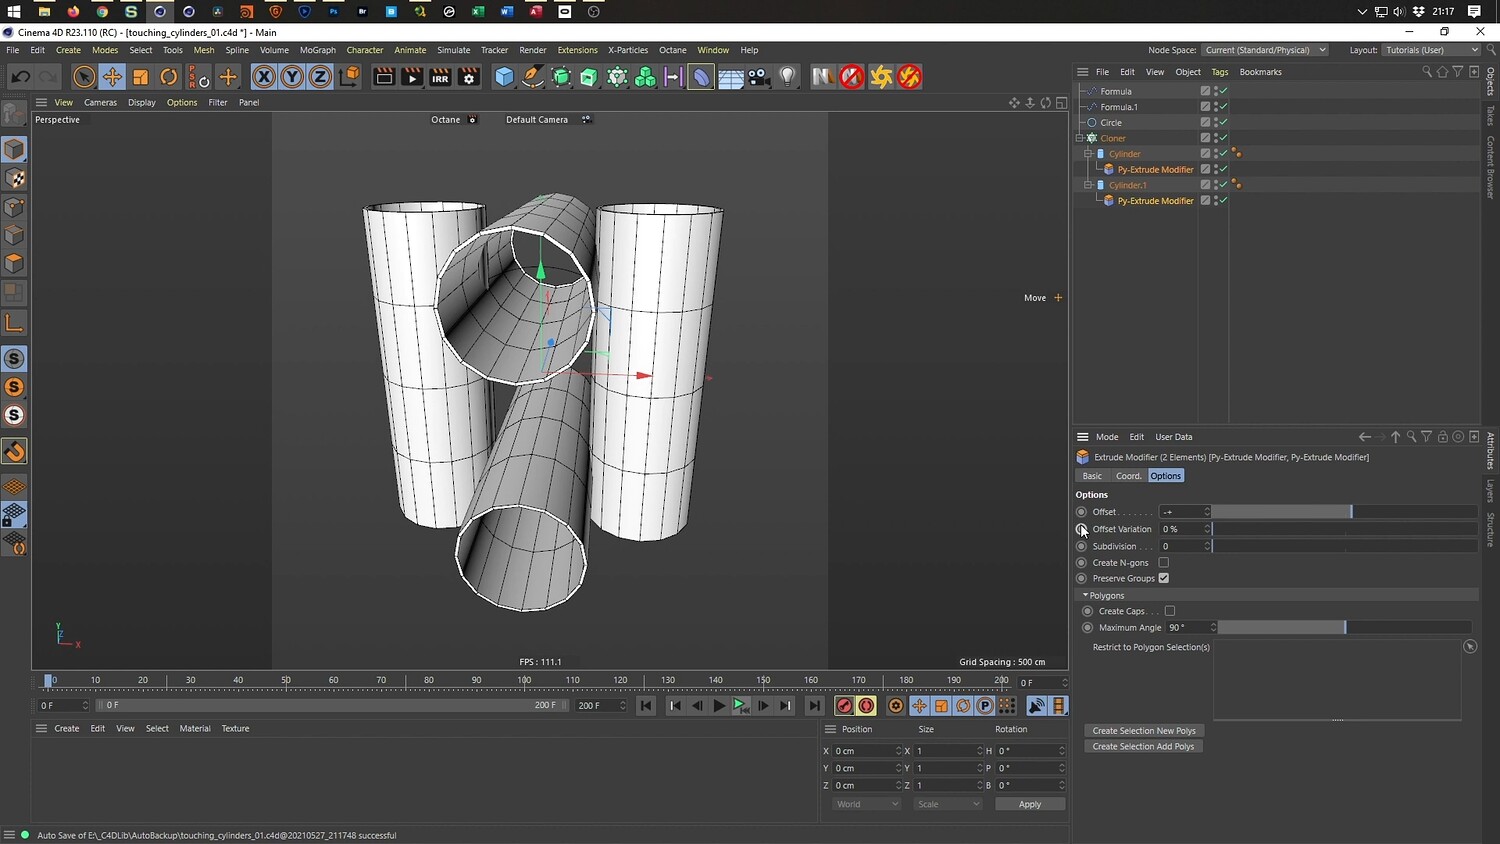Uncheck the Preserve Groups checkbox
This screenshot has height=844, width=1500.
[1164, 578]
